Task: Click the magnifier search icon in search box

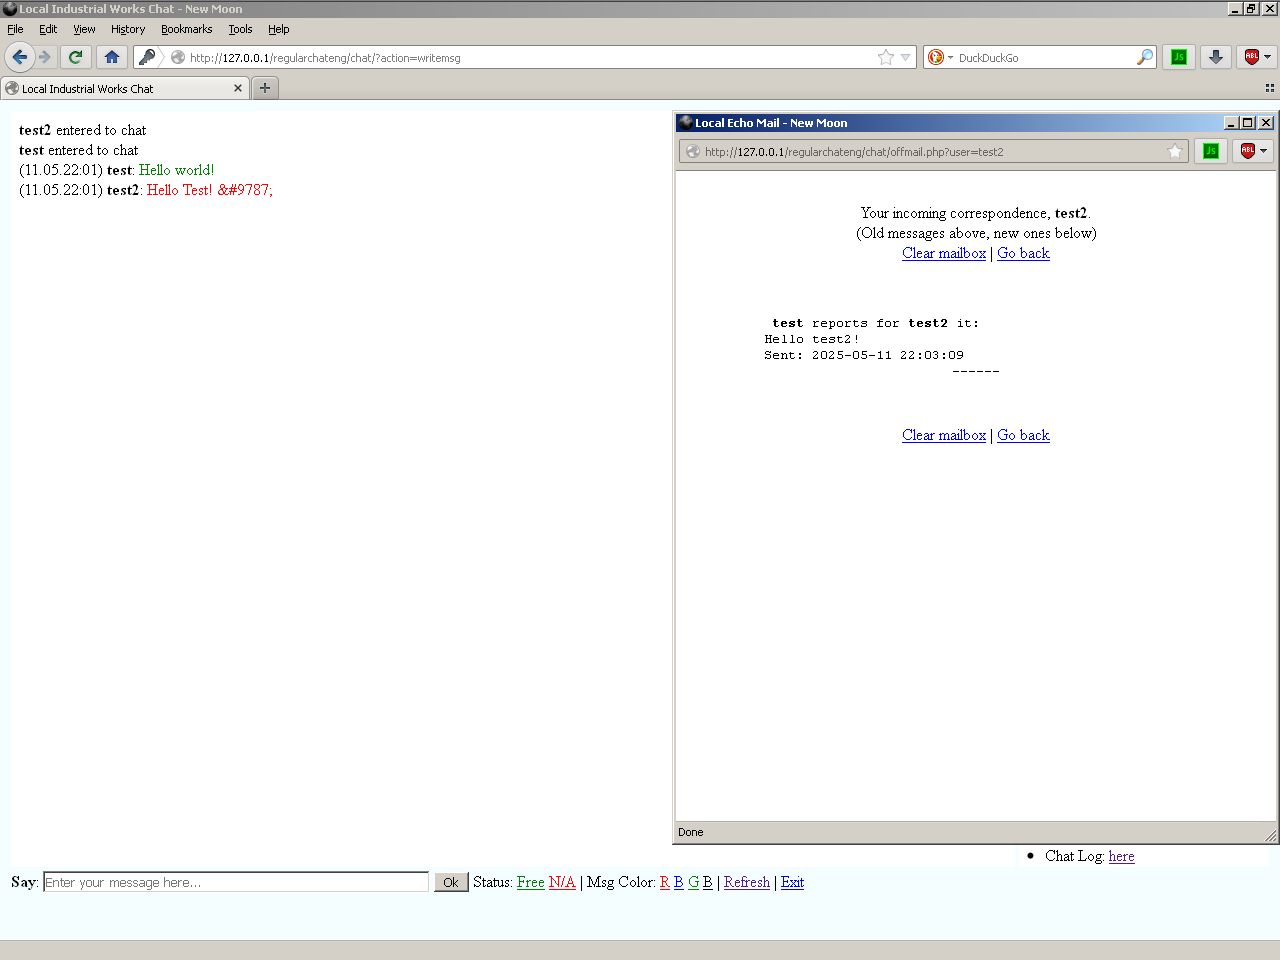Action: click(x=1144, y=57)
